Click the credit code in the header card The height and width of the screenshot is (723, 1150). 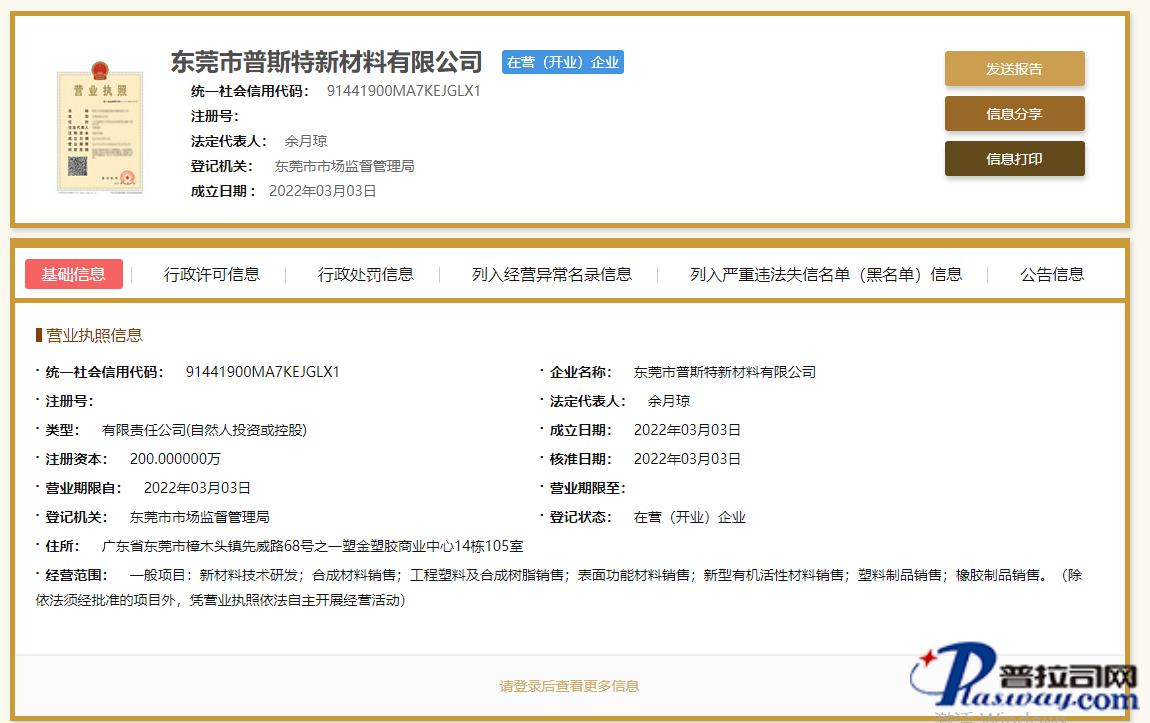click(x=404, y=91)
